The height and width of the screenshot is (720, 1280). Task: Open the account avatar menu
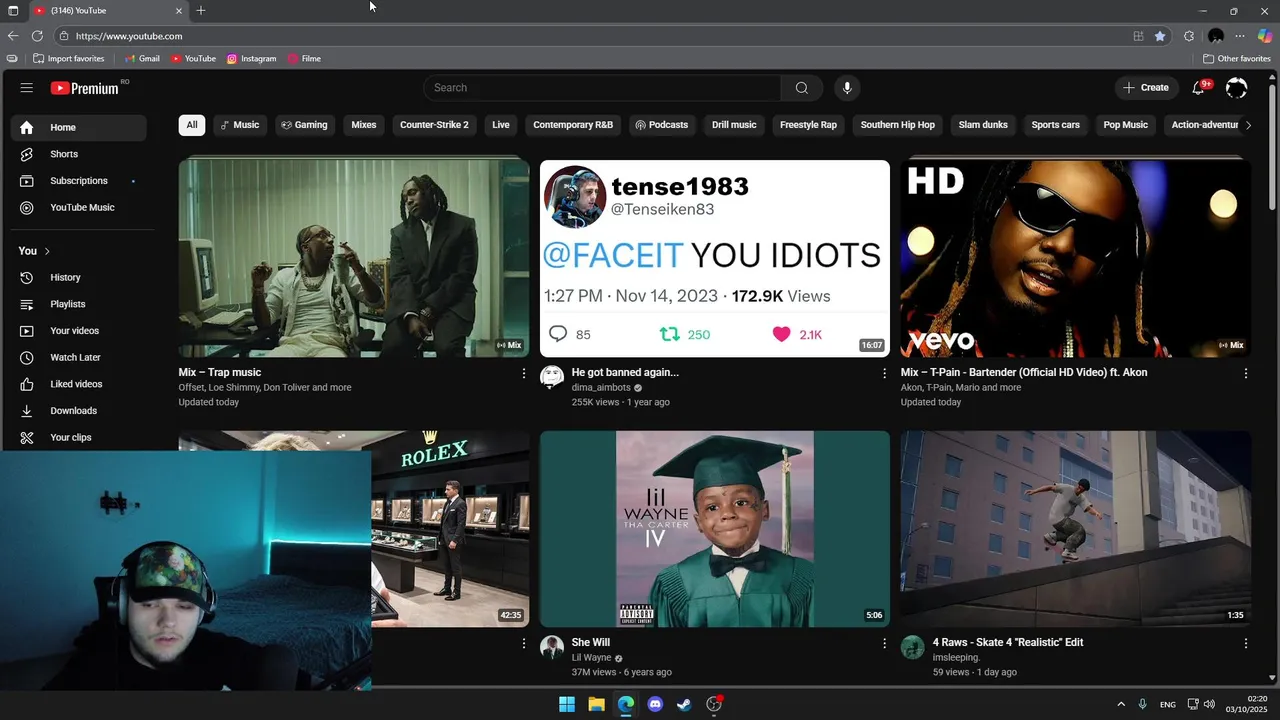click(x=1237, y=88)
